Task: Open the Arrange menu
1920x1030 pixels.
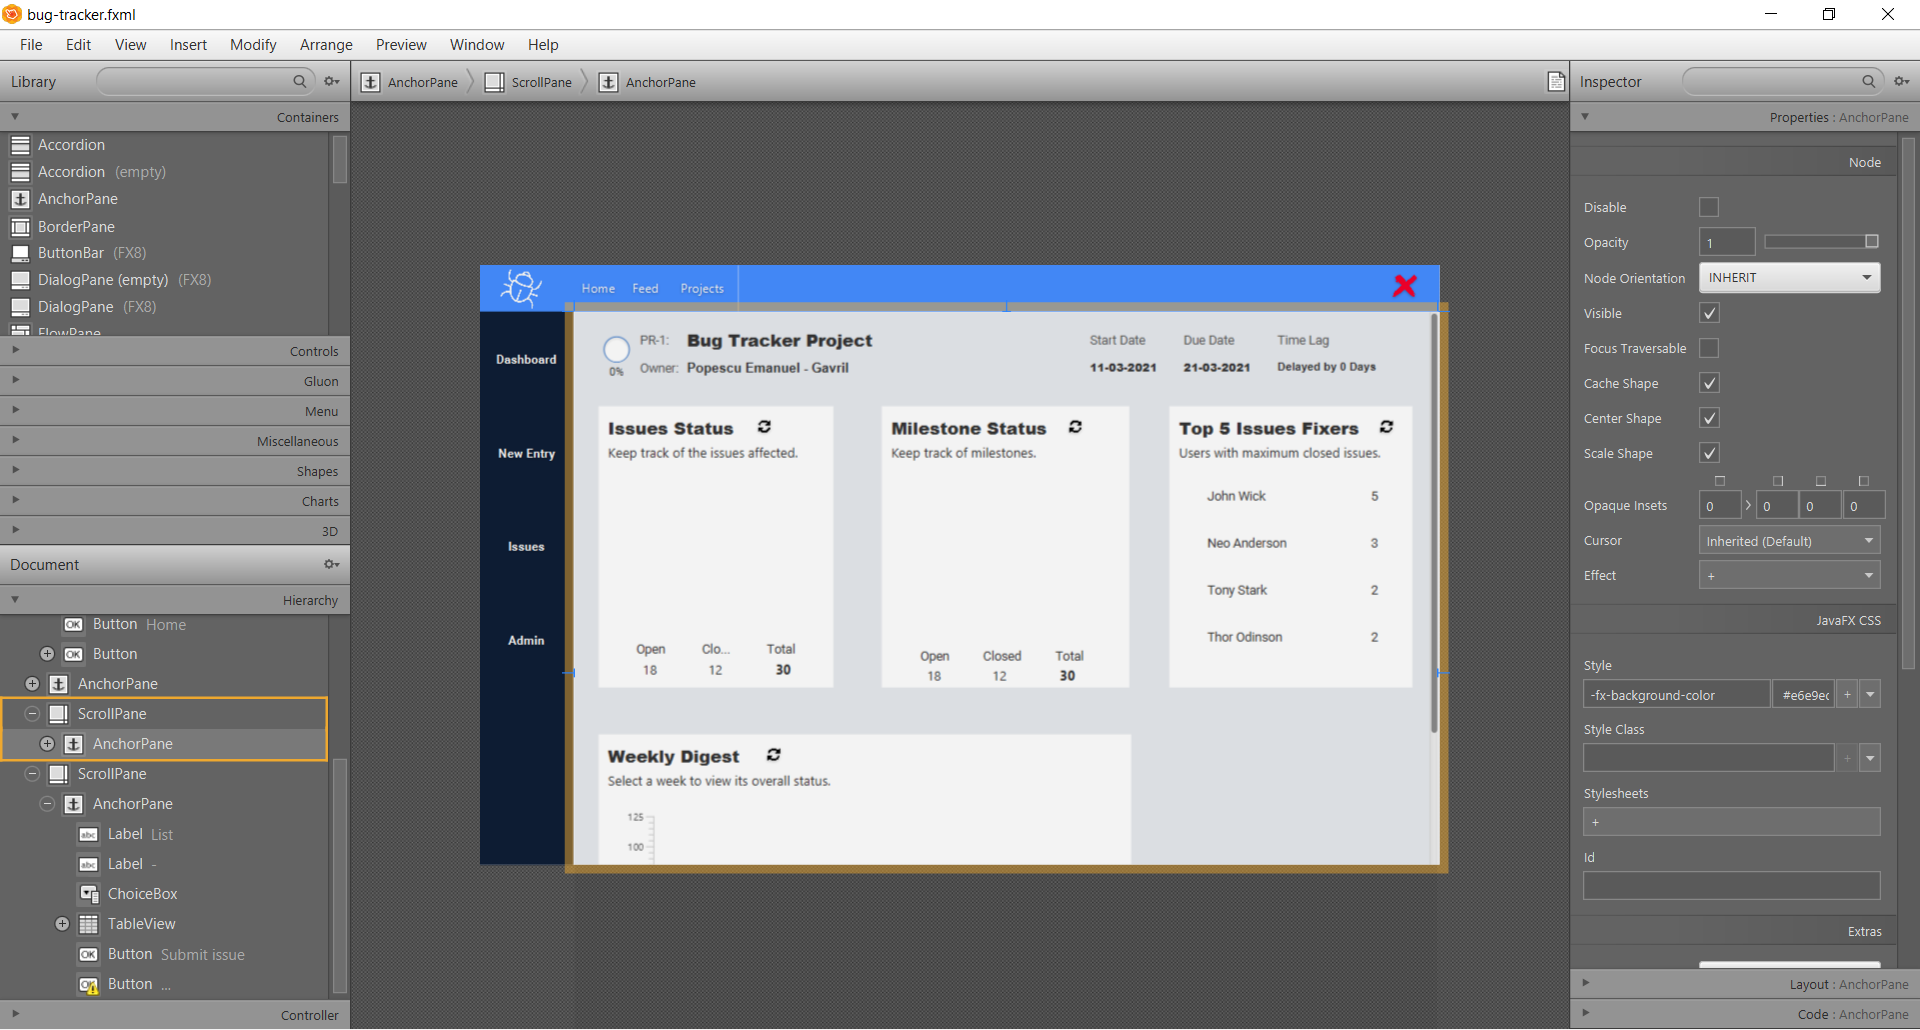Action: [x=326, y=45]
